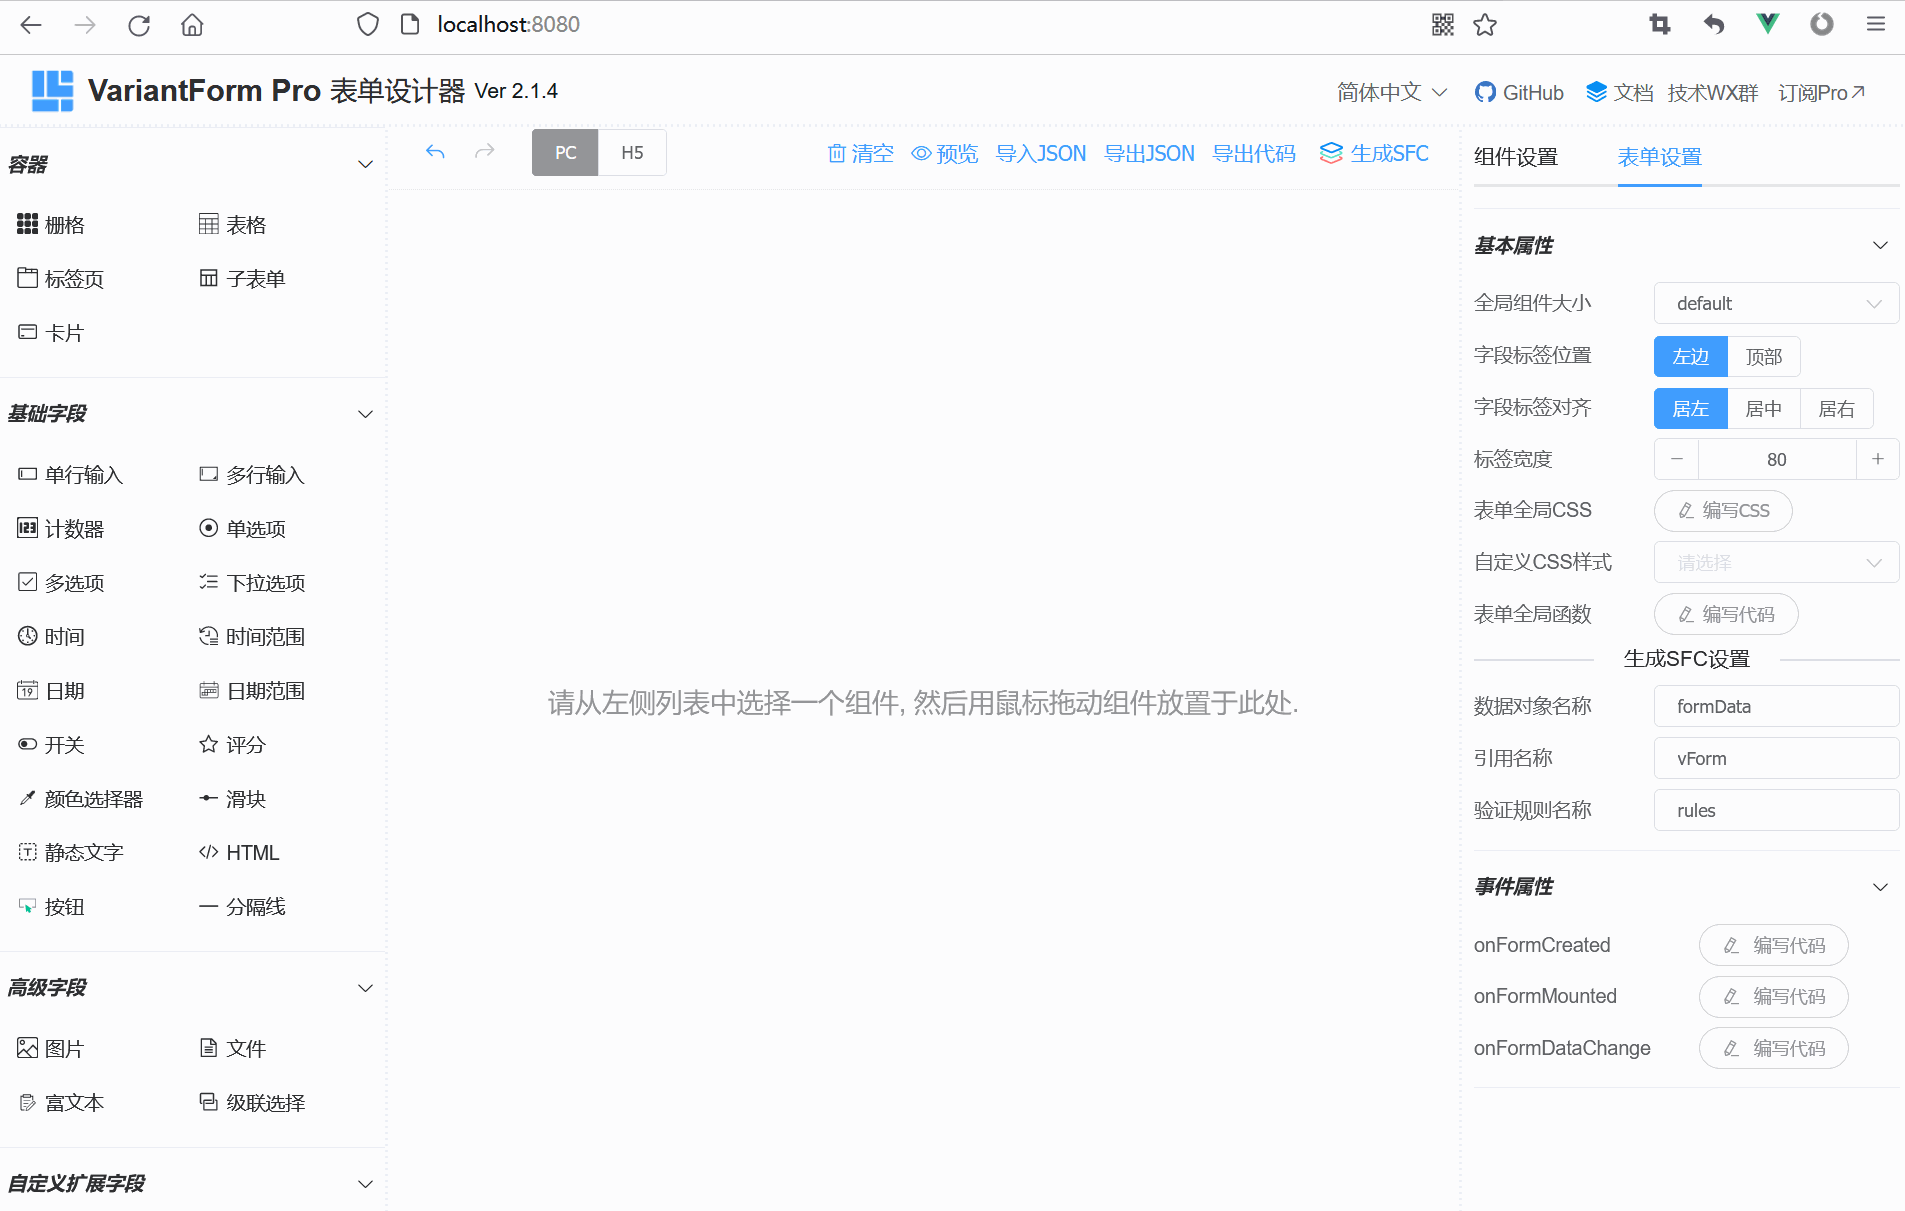Open the 自定义CSS样式 selector
The image size is (1905, 1211).
coord(1776,562)
